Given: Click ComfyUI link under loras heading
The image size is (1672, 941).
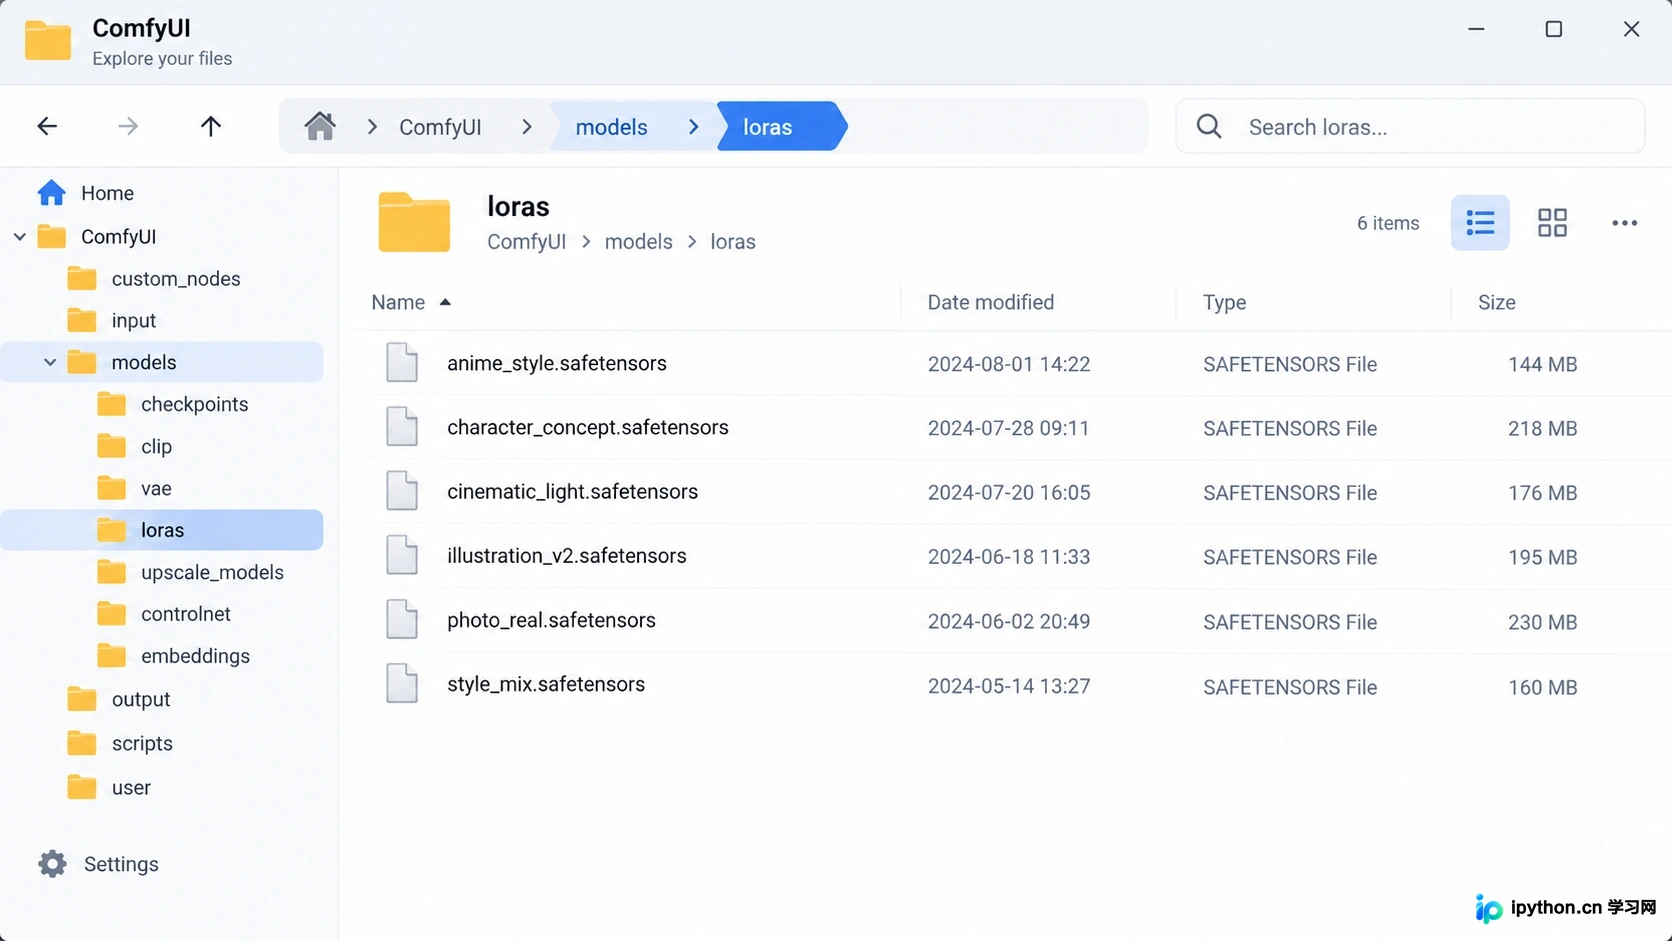Looking at the screenshot, I should click(x=526, y=242).
